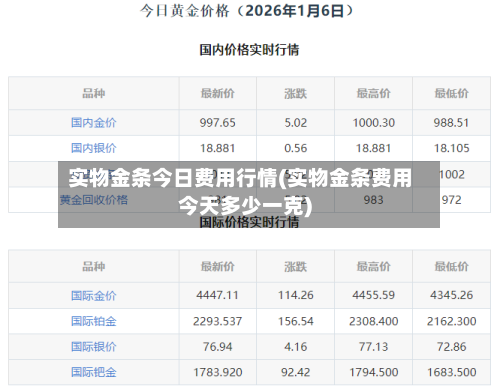
Task: Select 国际铂金 low price 2162.300
Action: pos(452,321)
